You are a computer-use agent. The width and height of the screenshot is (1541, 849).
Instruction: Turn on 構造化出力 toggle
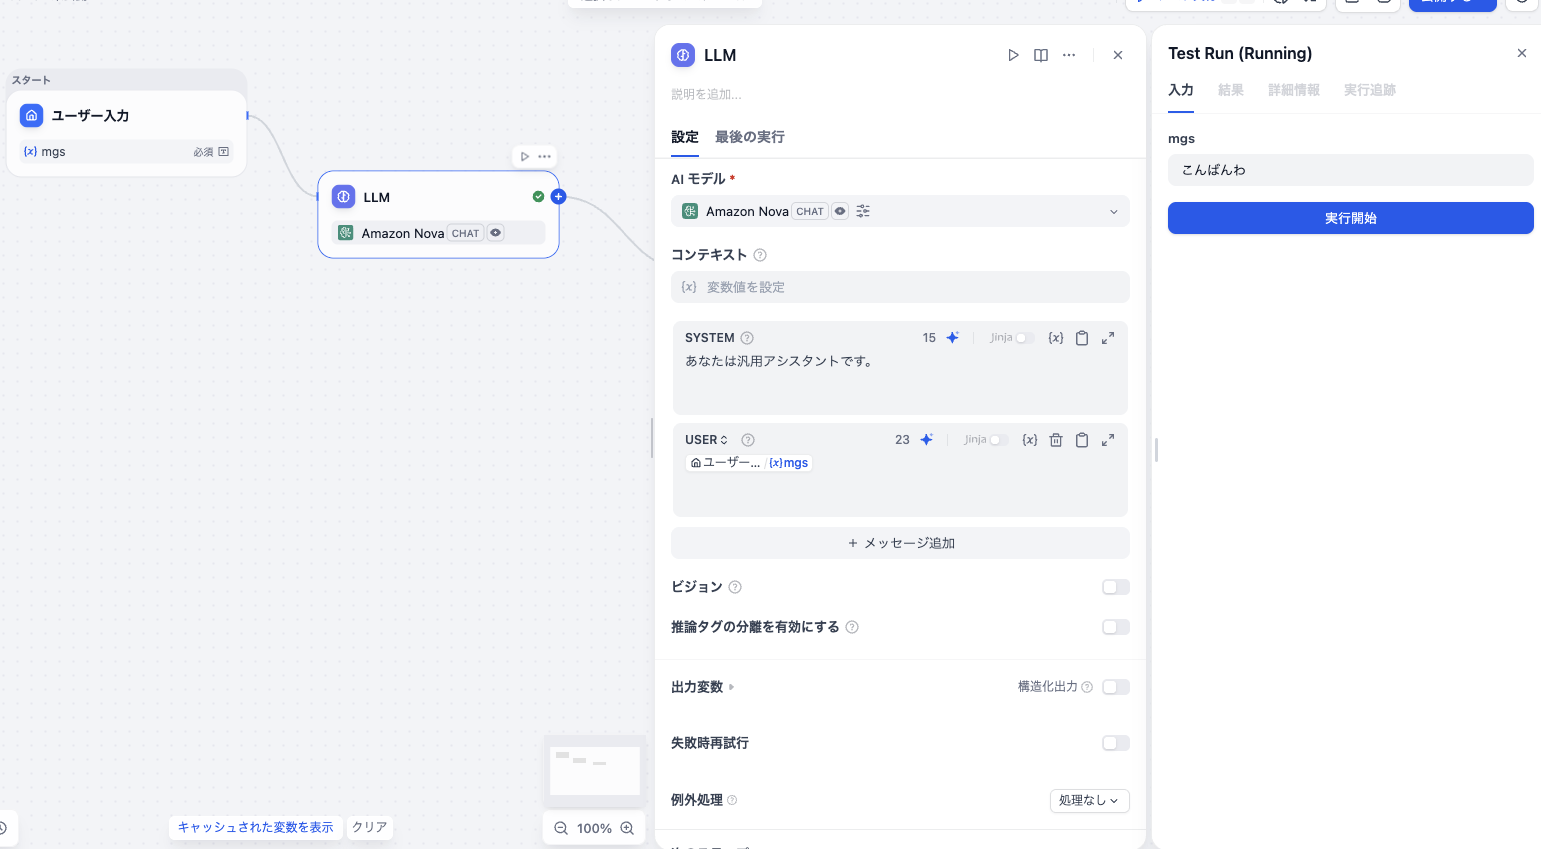coord(1116,687)
